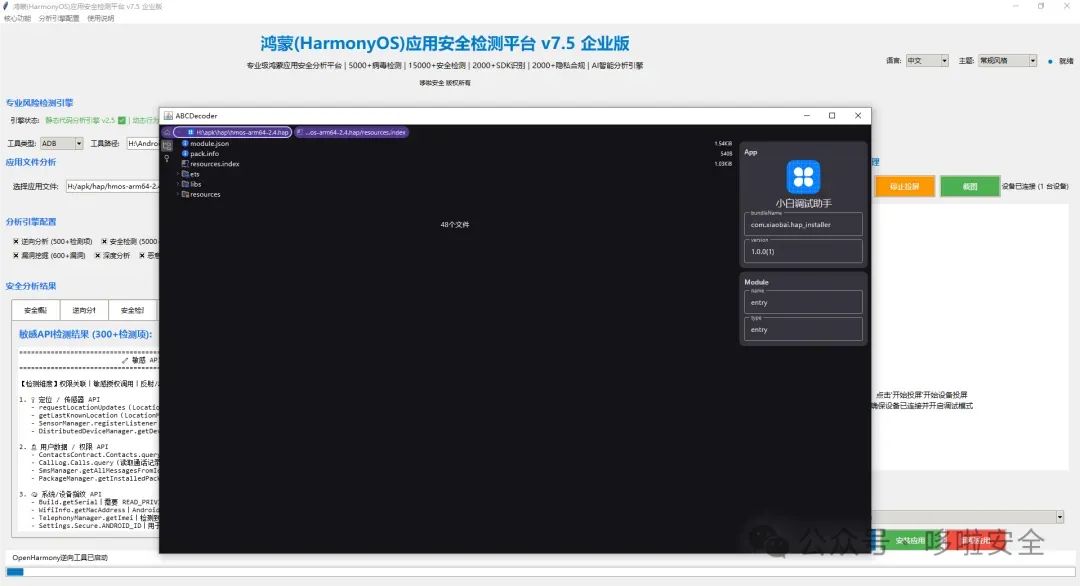Viewport: 1080px width, 586px height.
Task: Minimize the ABCDecoder window
Action: (807, 116)
